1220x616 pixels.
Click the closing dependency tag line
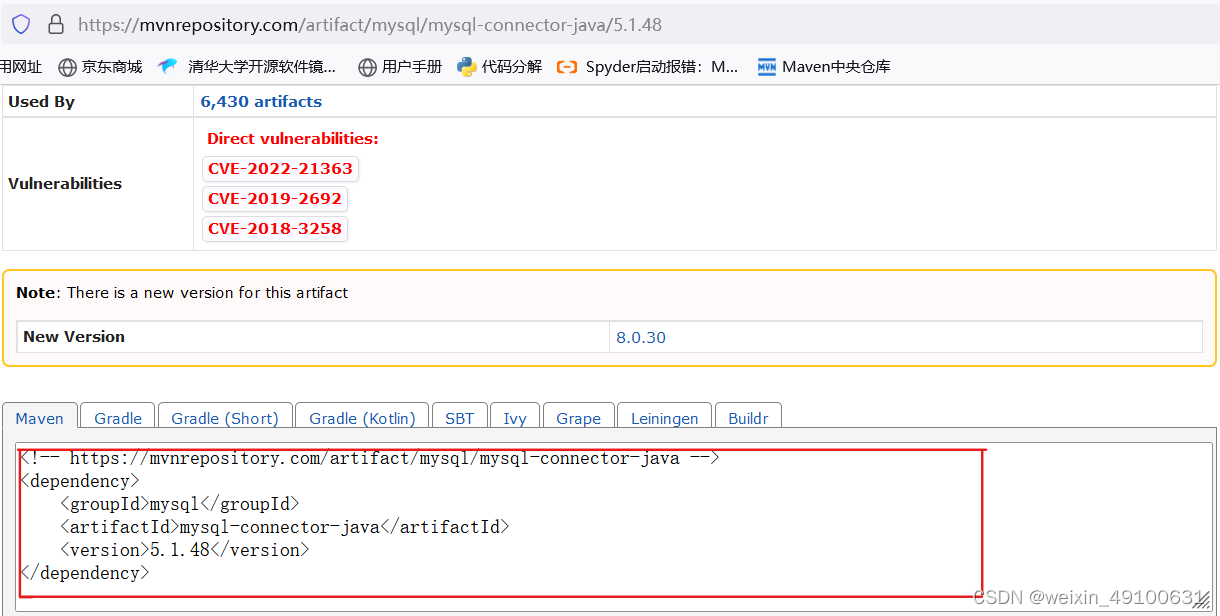coord(85,573)
